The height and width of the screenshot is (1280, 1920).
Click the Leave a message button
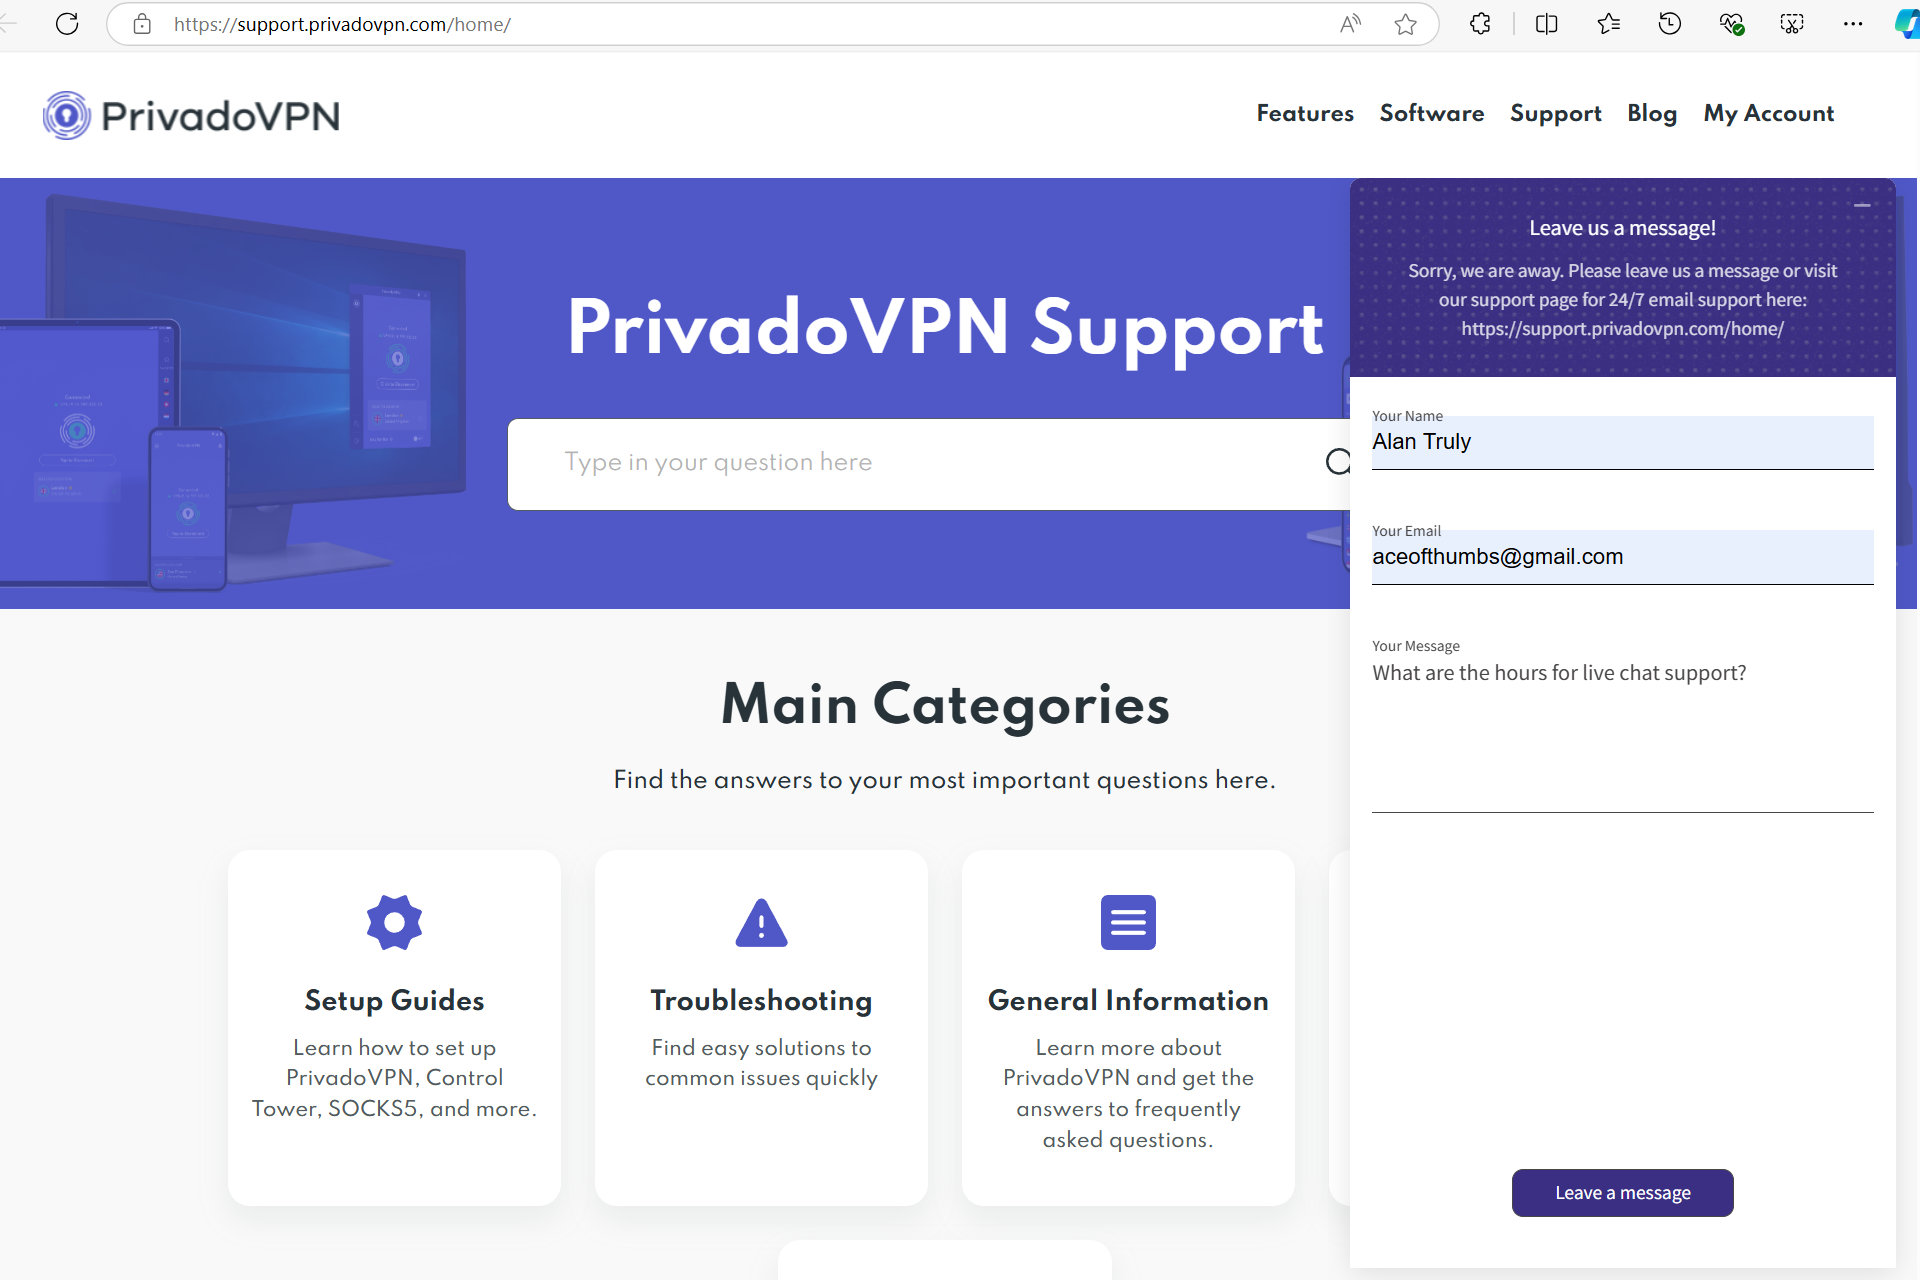pyautogui.click(x=1621, y=1191)
